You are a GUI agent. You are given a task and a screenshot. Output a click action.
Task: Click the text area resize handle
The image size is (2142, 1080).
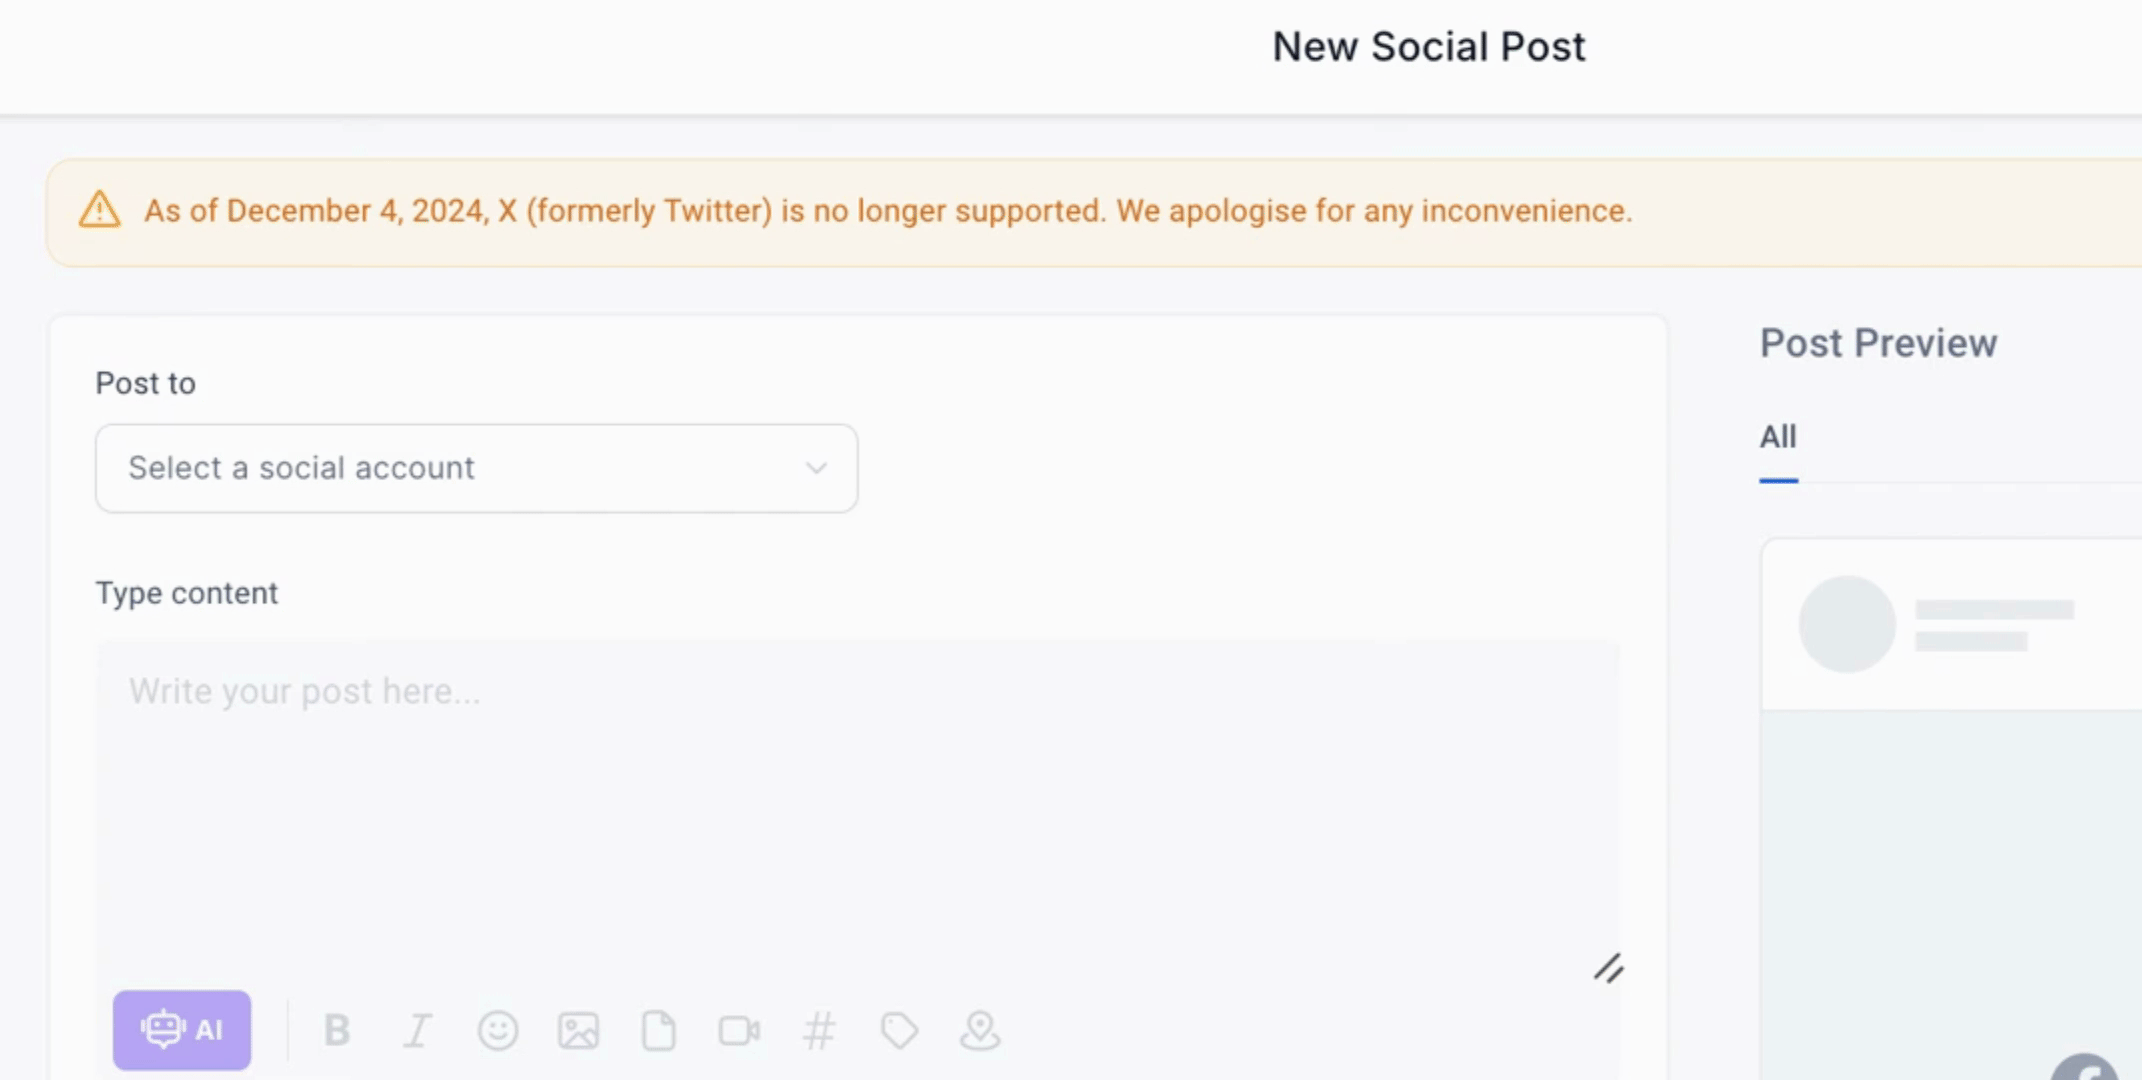(x=1608, y=968)
